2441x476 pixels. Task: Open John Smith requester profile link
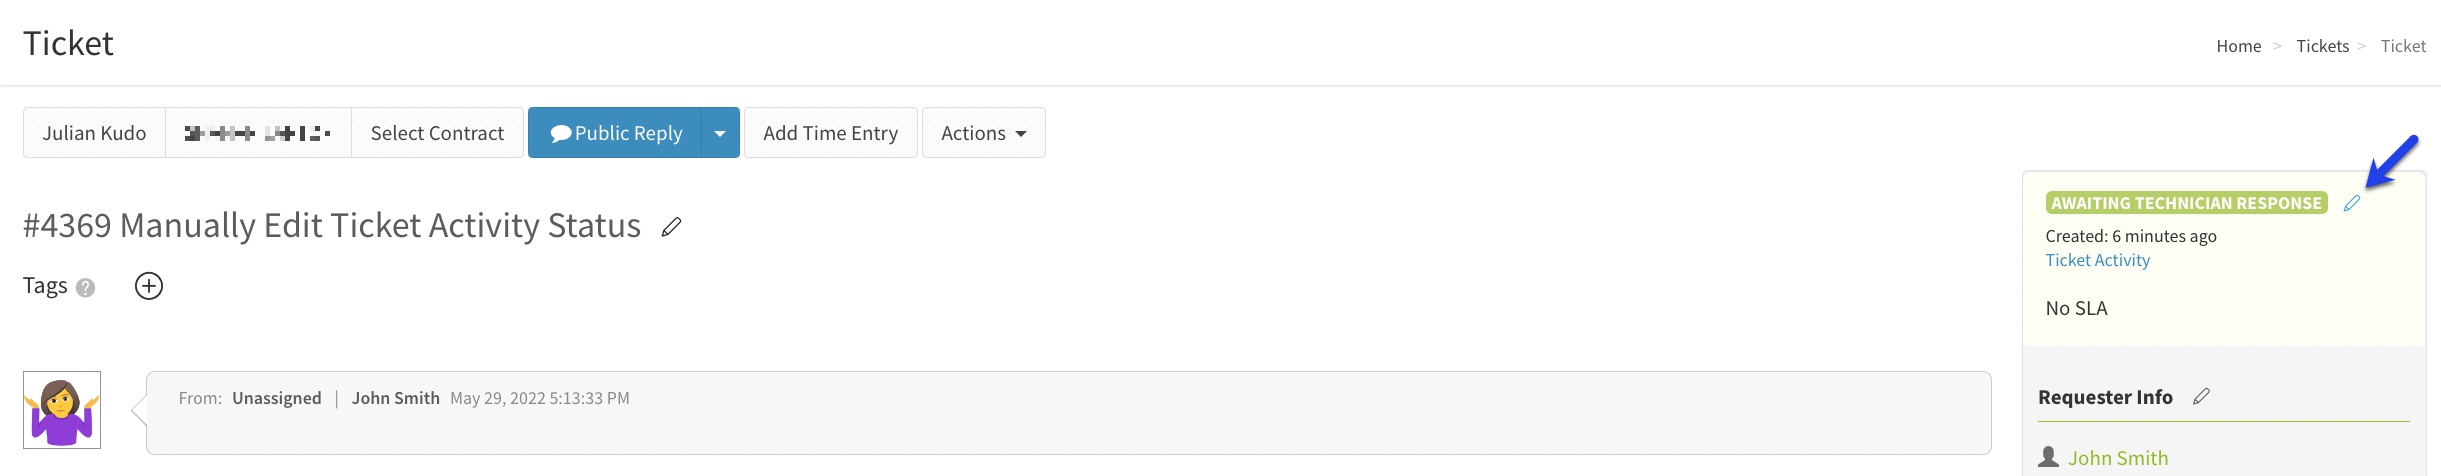click(2118, 458)
